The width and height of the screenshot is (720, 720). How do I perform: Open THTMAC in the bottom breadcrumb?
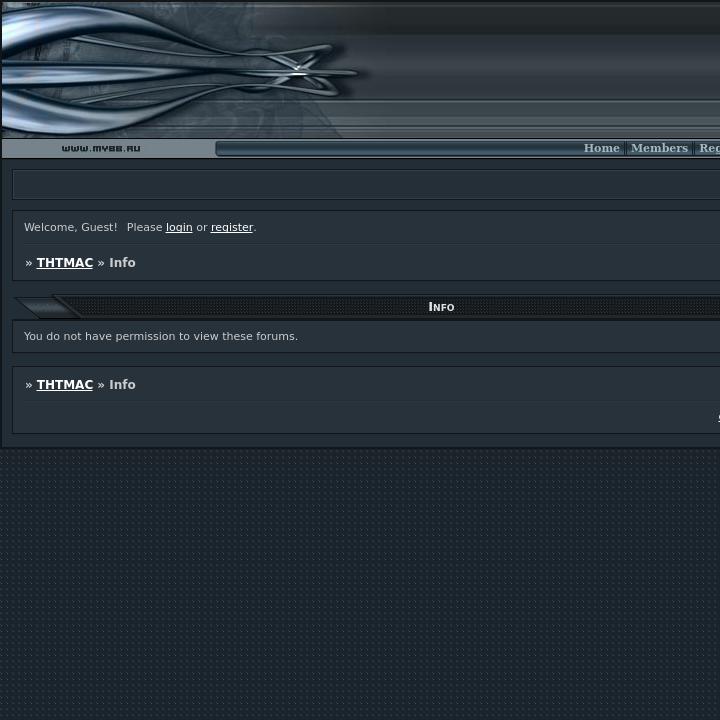[65, 385]
